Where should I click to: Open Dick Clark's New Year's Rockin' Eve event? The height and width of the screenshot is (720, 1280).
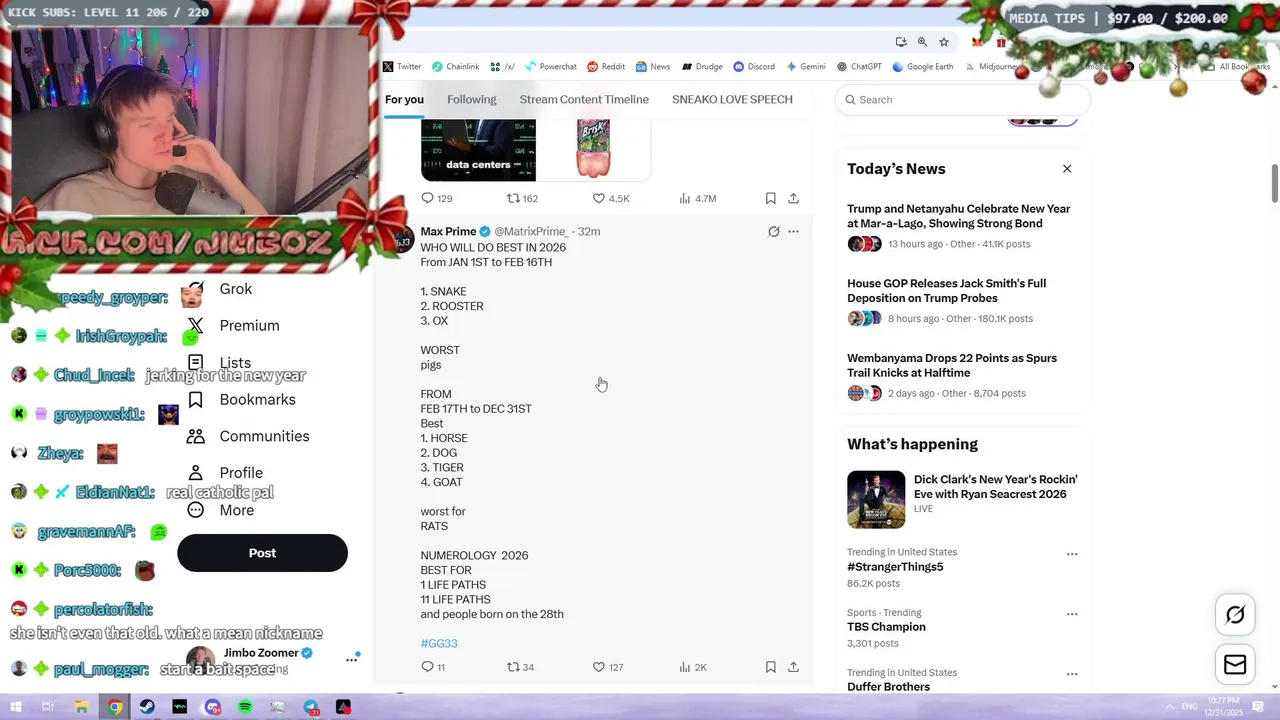pyautogui.click(x=995, y=486)
